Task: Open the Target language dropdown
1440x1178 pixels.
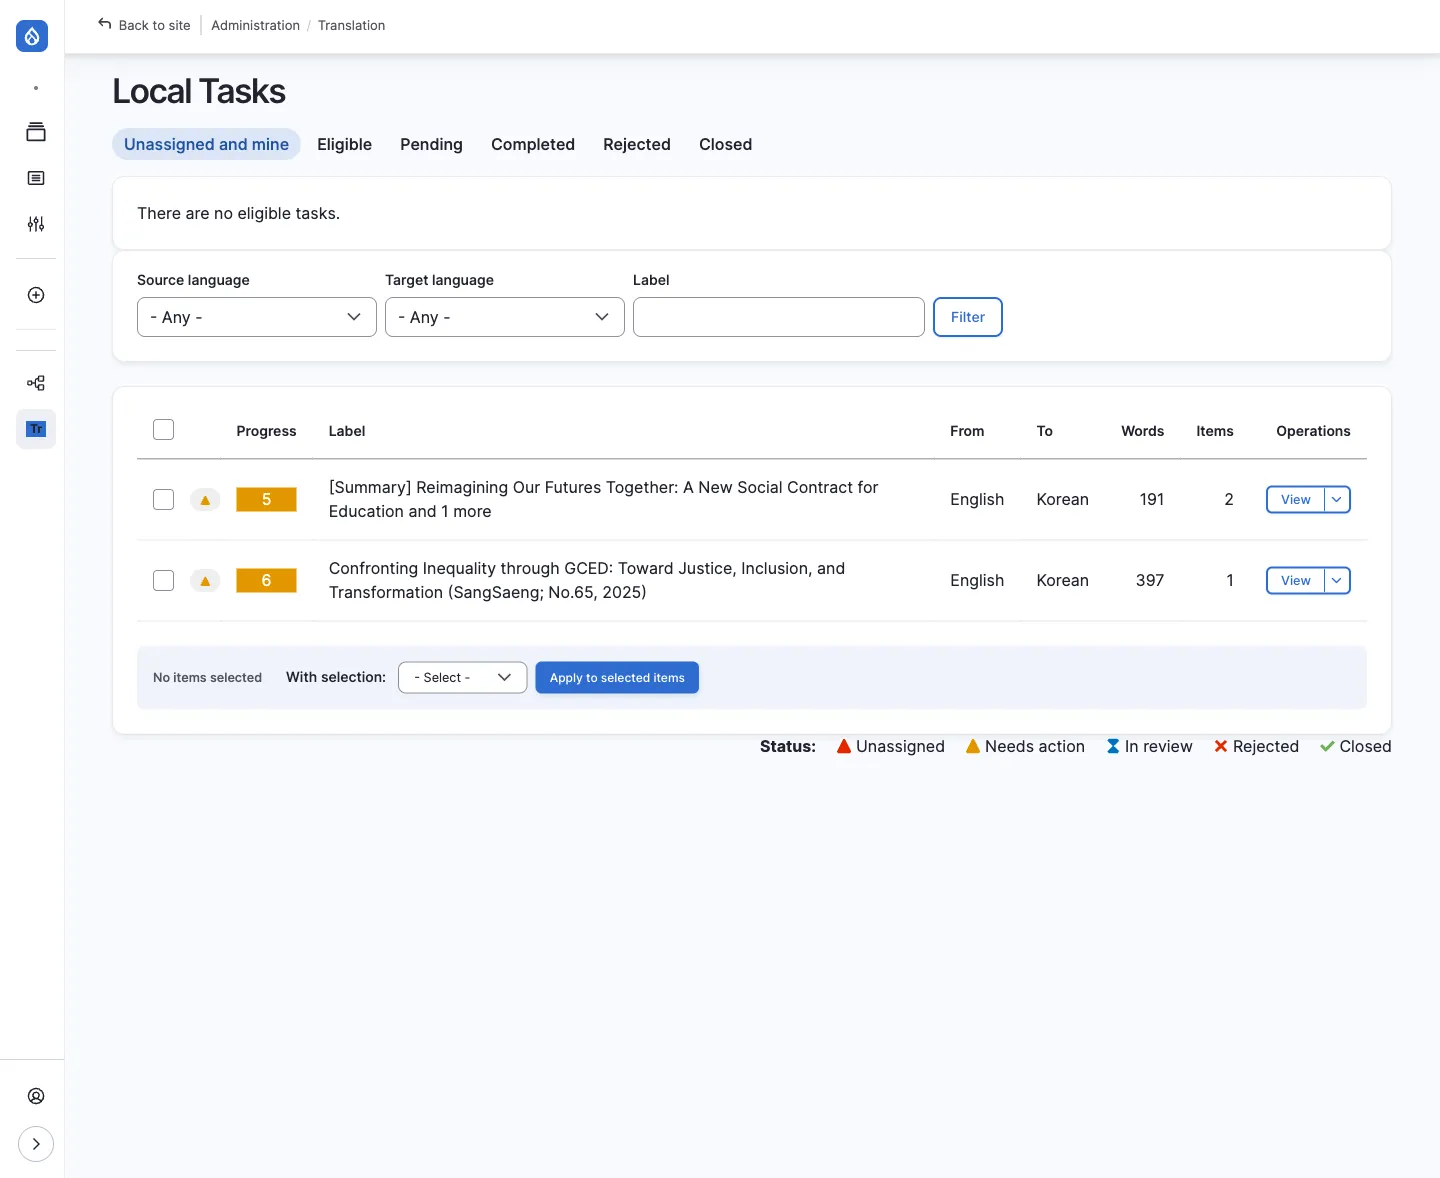Action: (504, 317)
